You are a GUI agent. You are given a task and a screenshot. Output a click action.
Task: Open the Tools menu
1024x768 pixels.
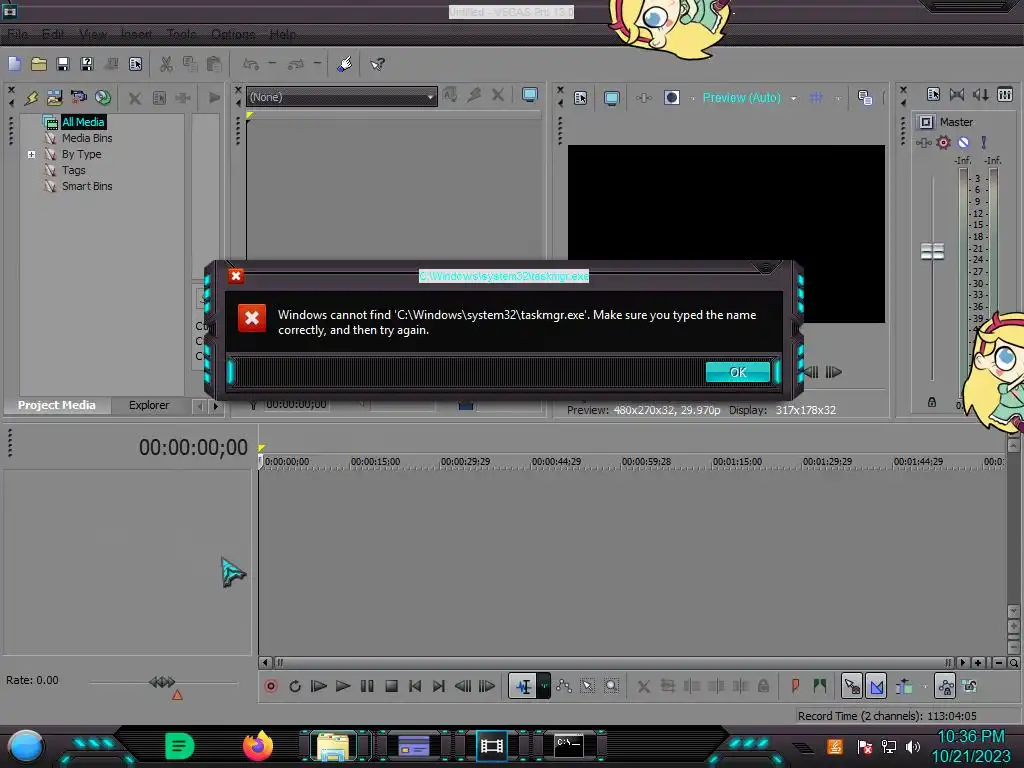click(x=181, y=34)
